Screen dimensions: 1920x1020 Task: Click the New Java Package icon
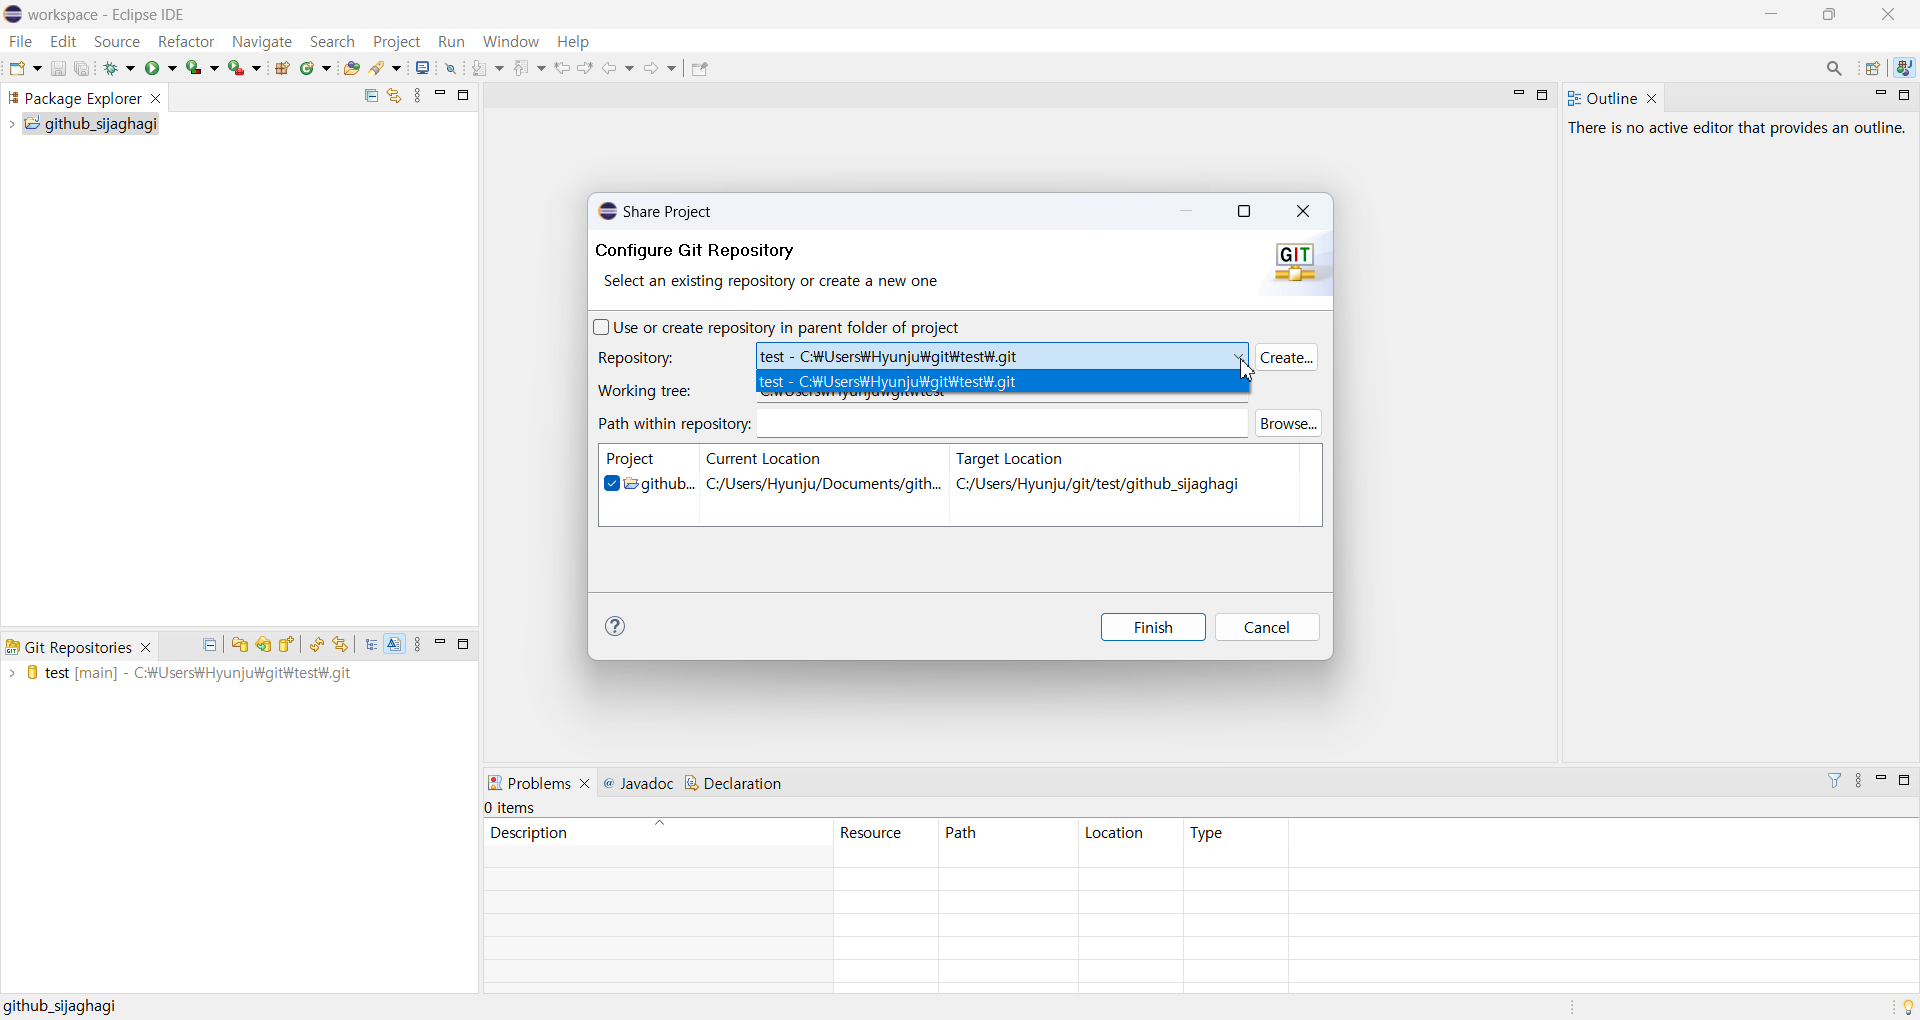pyautogui.click(x=283, y=68)
